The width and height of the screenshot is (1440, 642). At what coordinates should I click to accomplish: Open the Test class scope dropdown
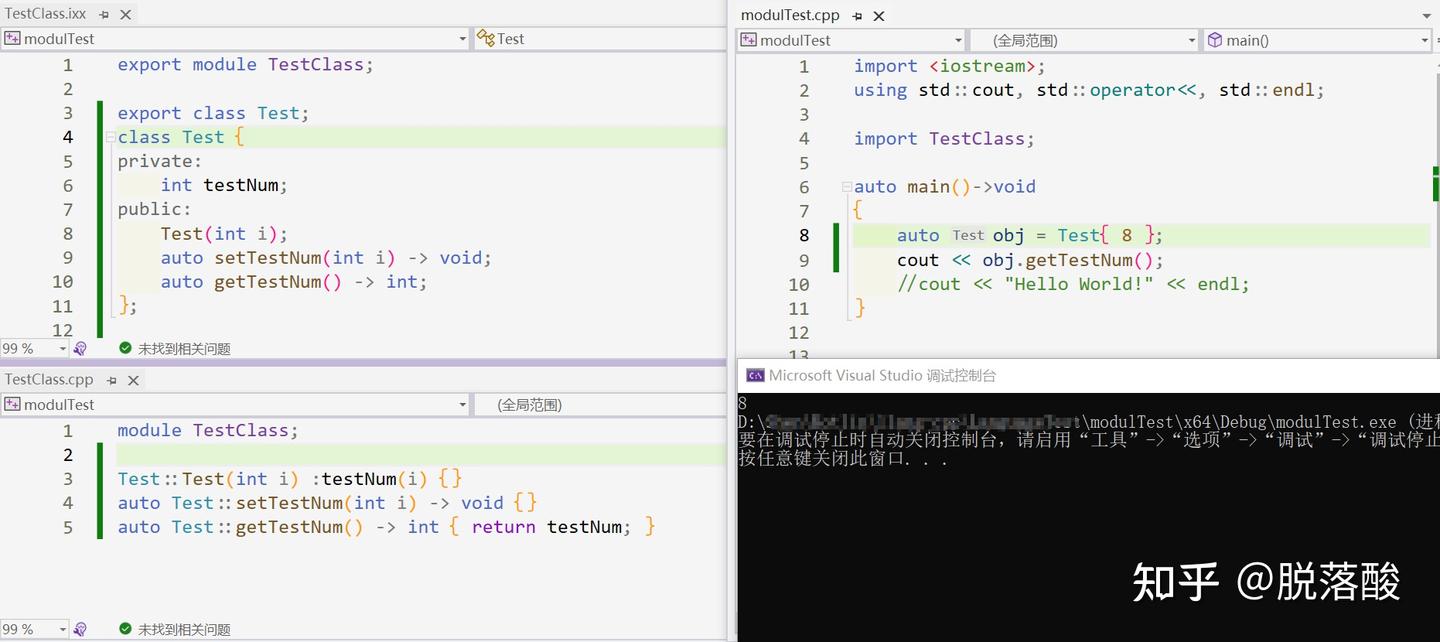coord(600,39)
